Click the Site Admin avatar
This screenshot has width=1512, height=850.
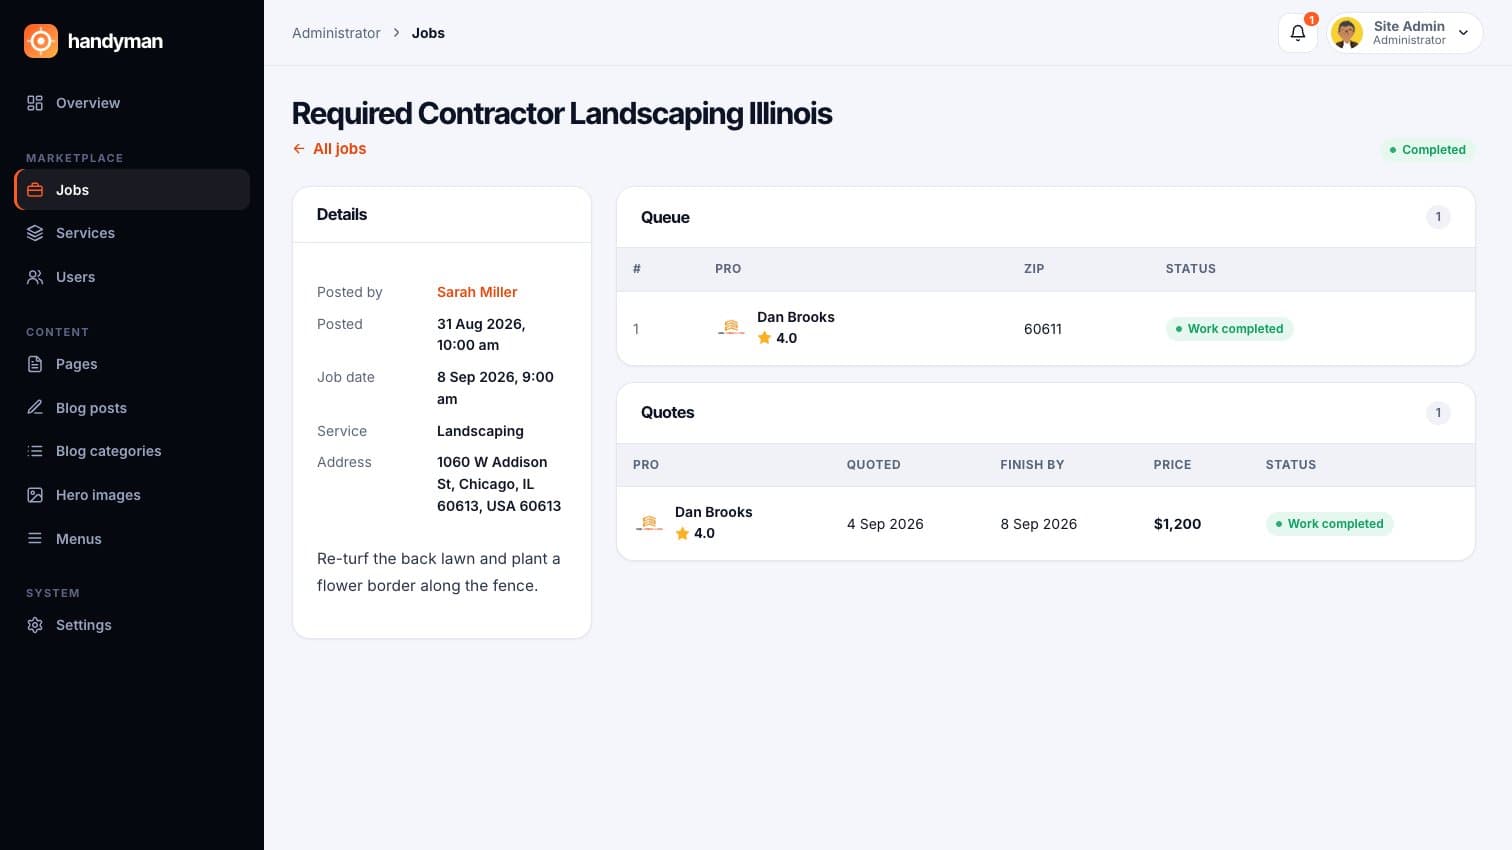1347,33
